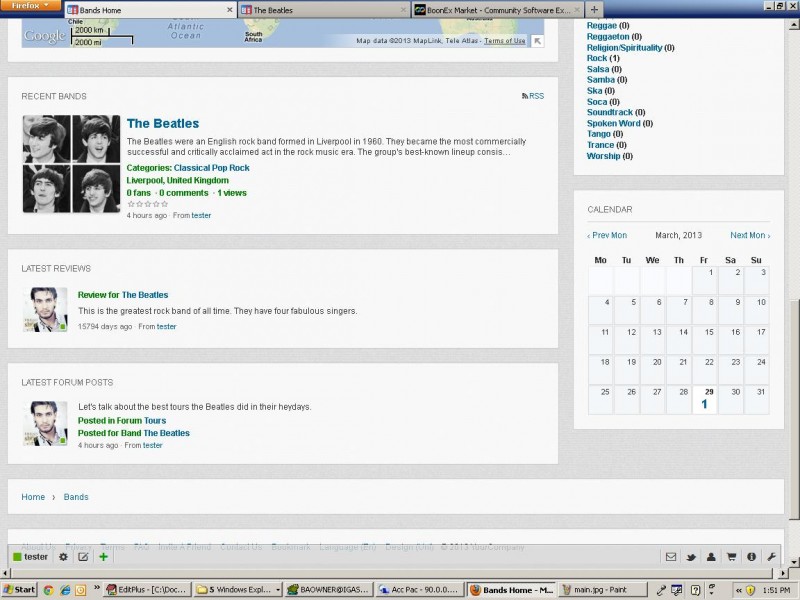This screenshot has width=800, height=600.
Task: Open the person icon in bottom toolbar
Action: (711, 557)
